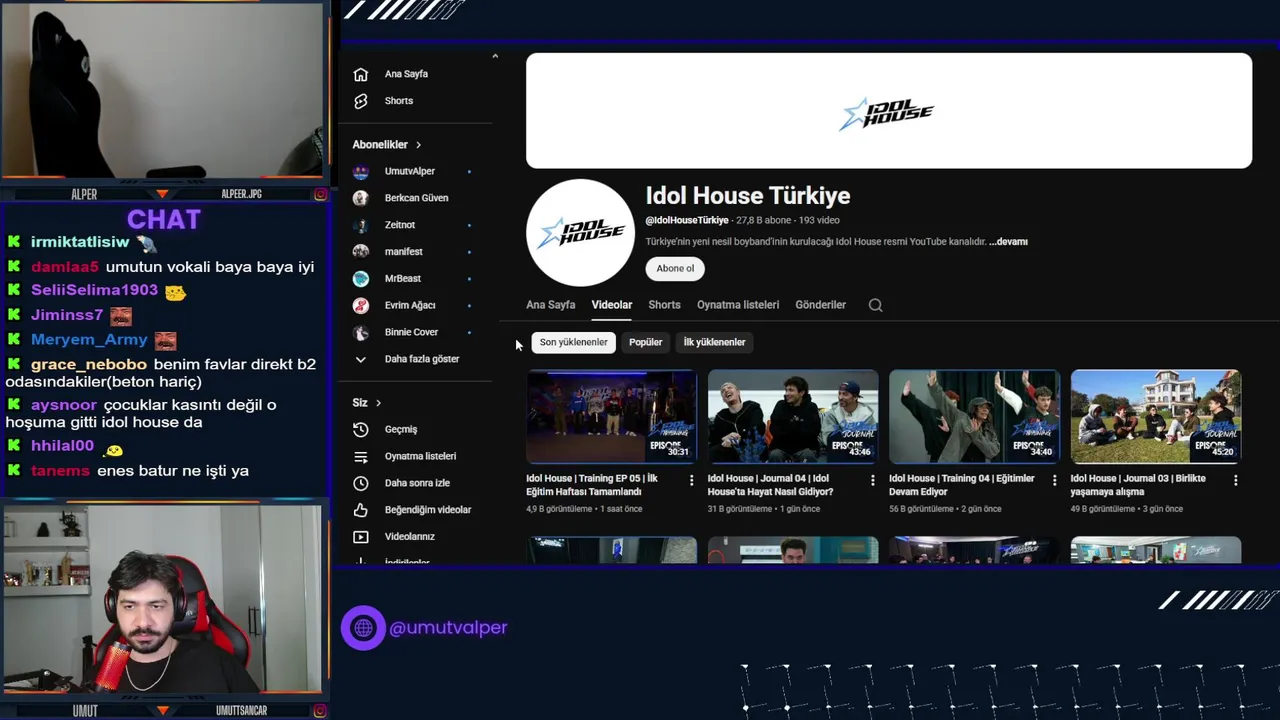Expand the Abonelikler section chevron
Viewport: 1280px width, 720px height.
click(x=418, y=145)
